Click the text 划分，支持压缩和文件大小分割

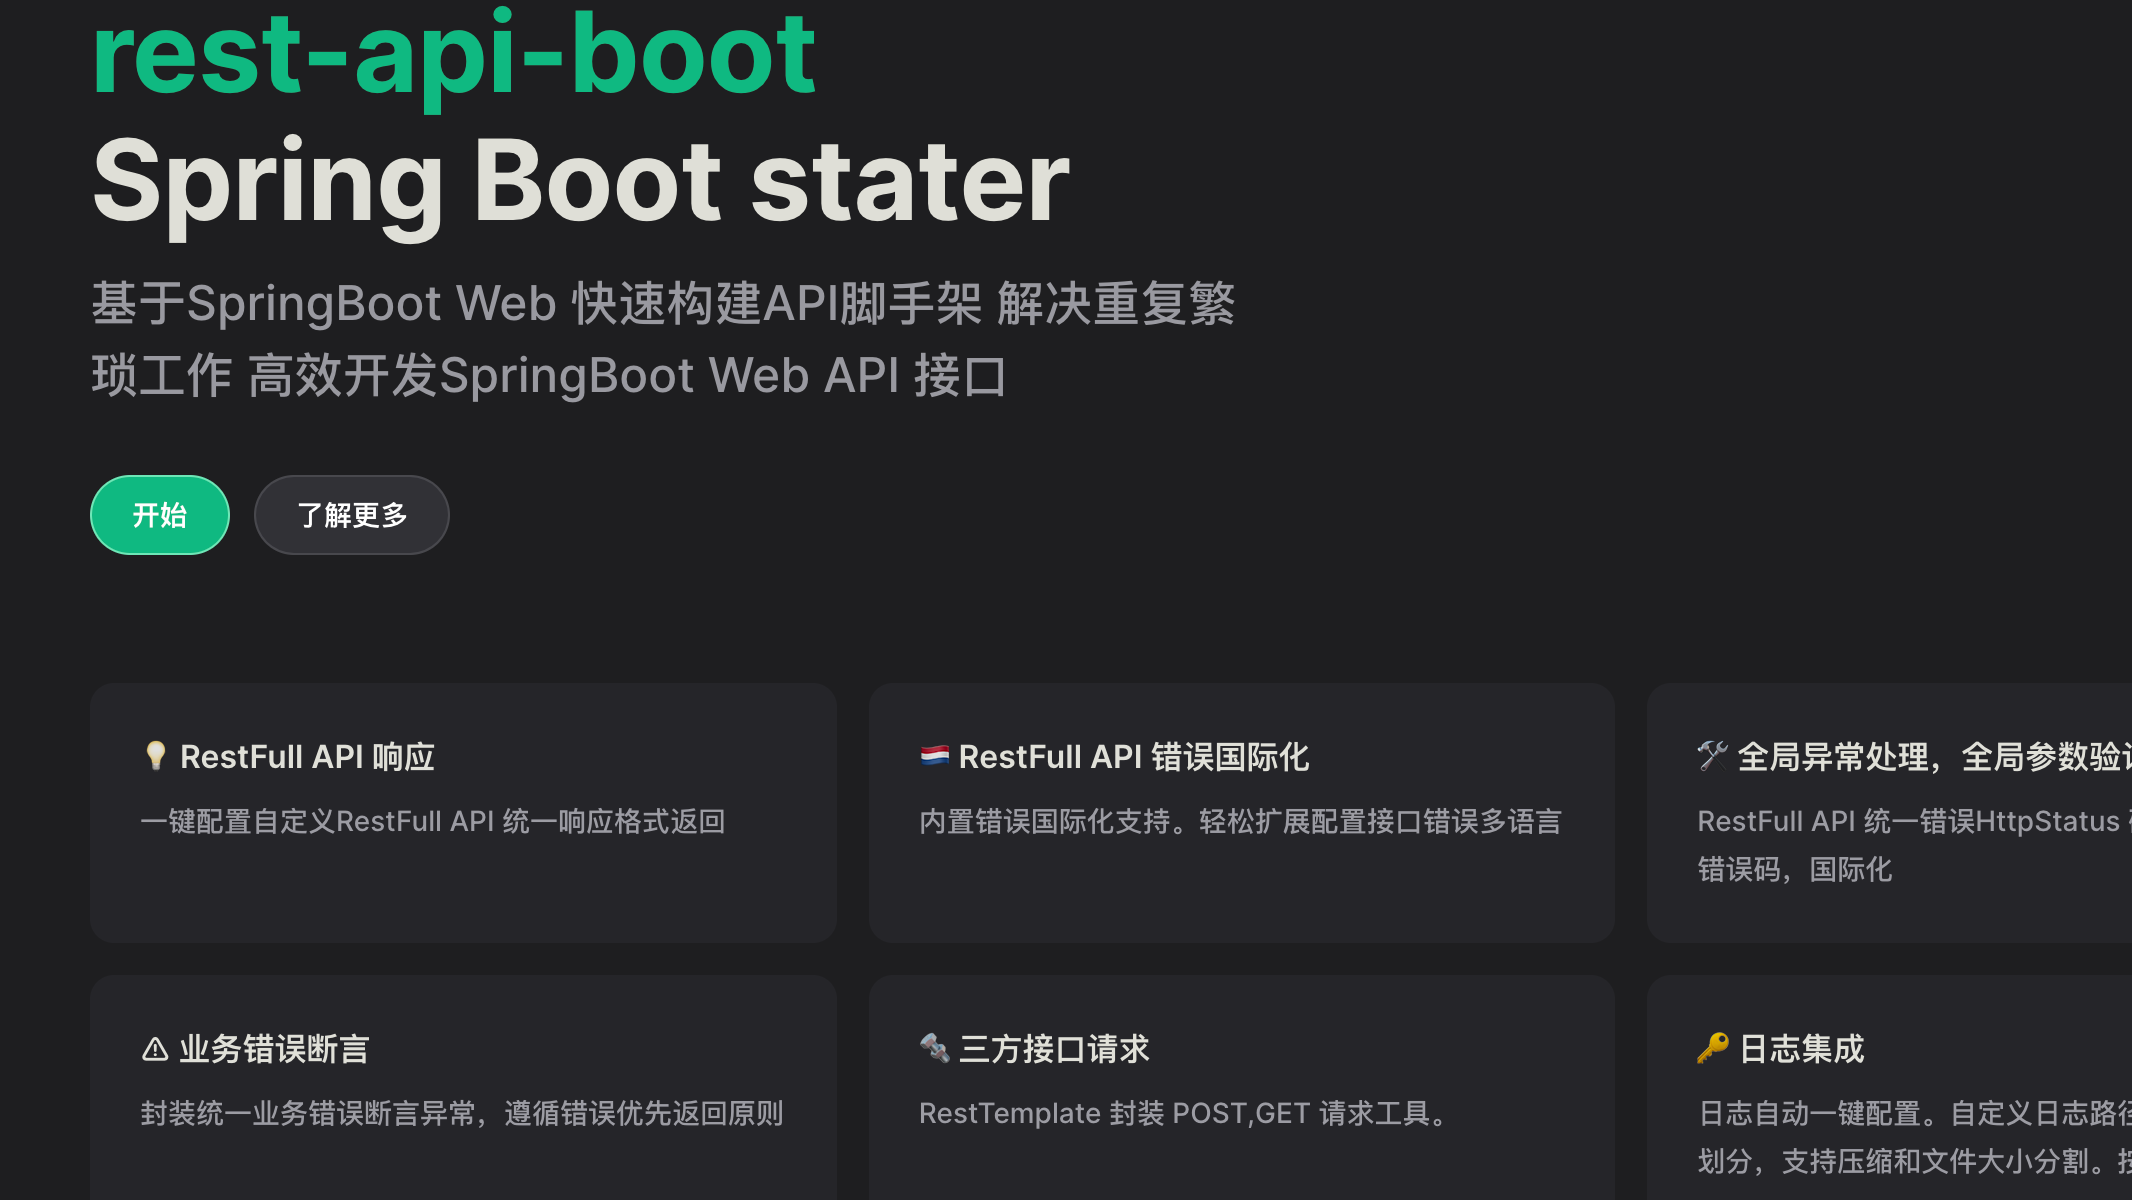tap(1915, 1162)
